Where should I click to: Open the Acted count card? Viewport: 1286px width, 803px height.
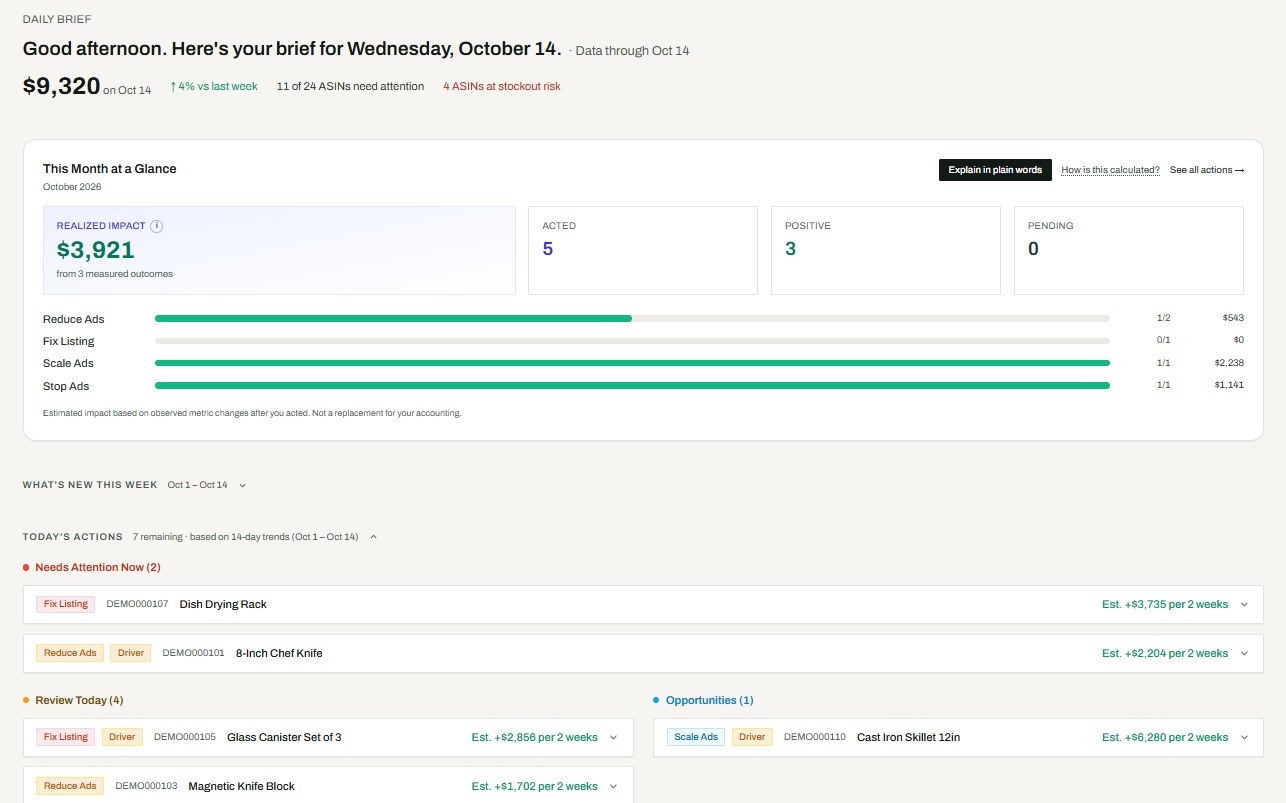(643, 251)
